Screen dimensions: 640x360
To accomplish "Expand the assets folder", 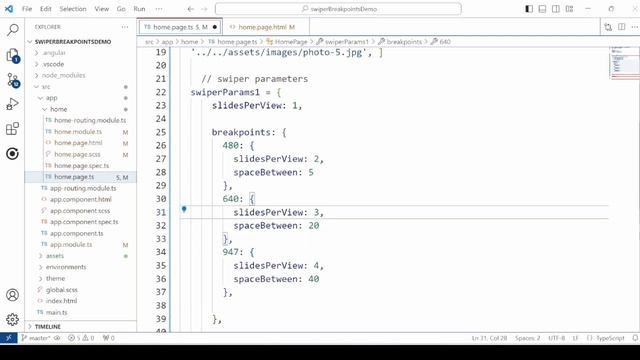I will click(55, 256).
